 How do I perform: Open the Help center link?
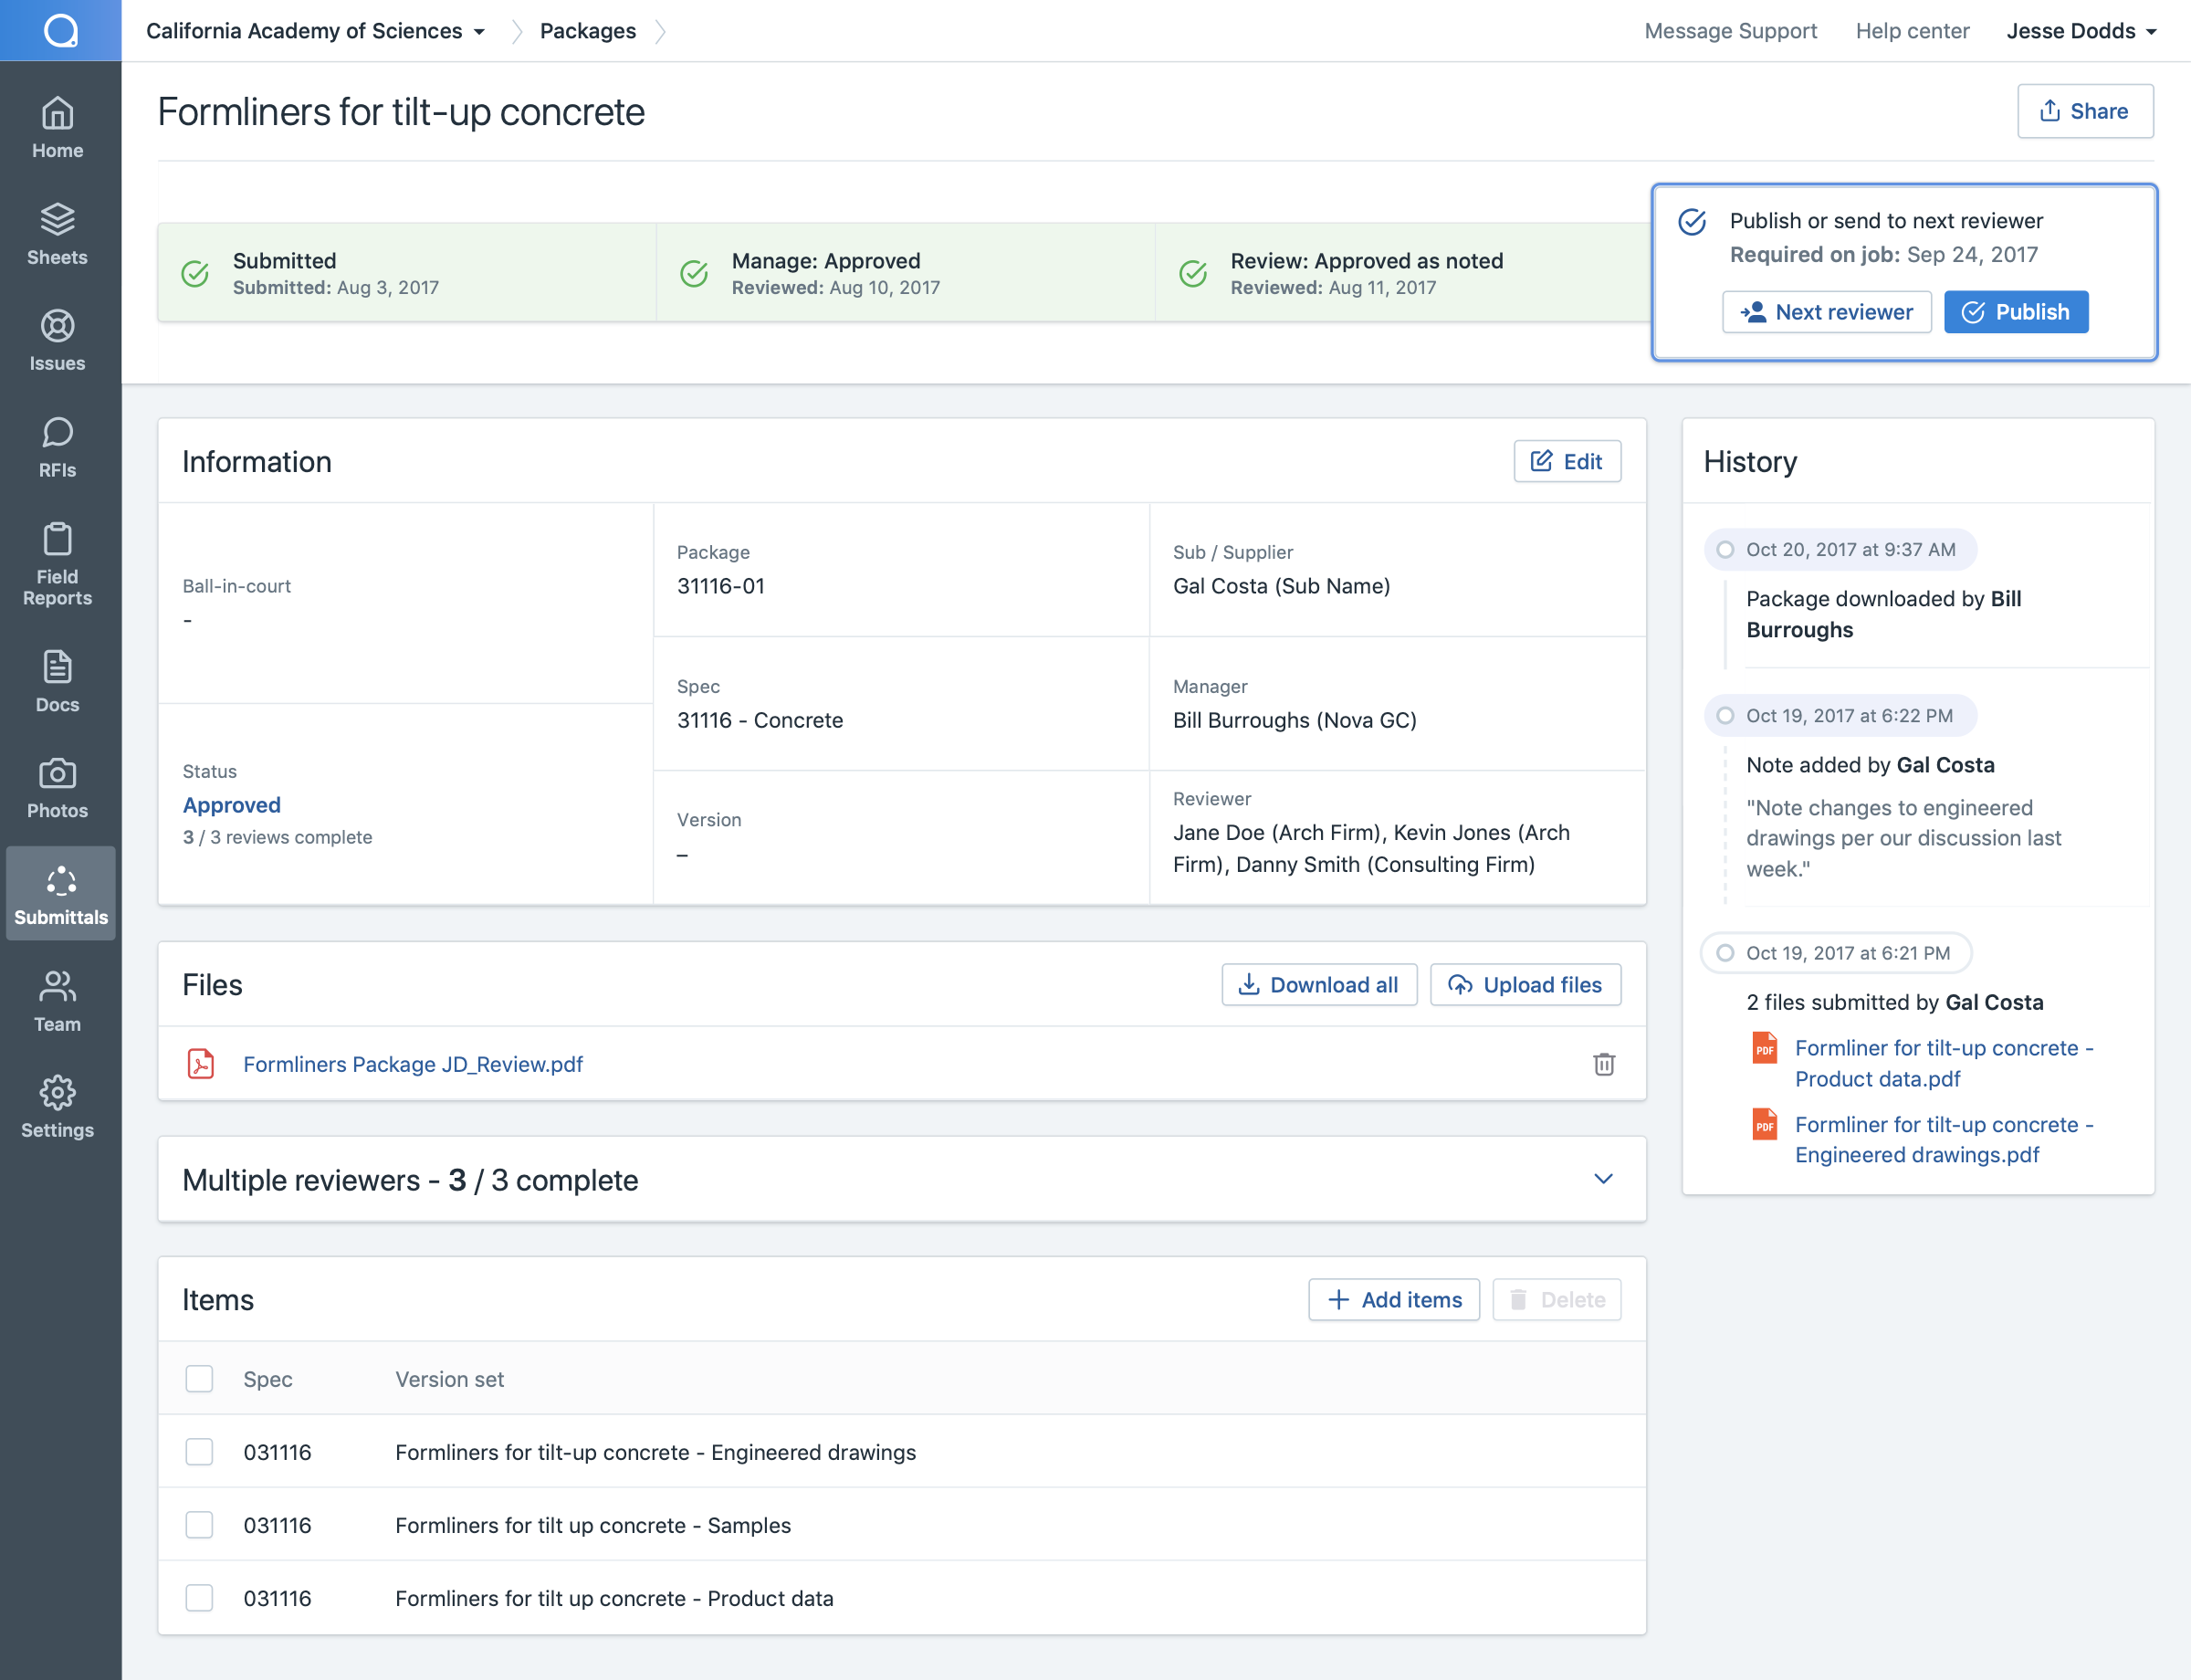pos(1911,31)
